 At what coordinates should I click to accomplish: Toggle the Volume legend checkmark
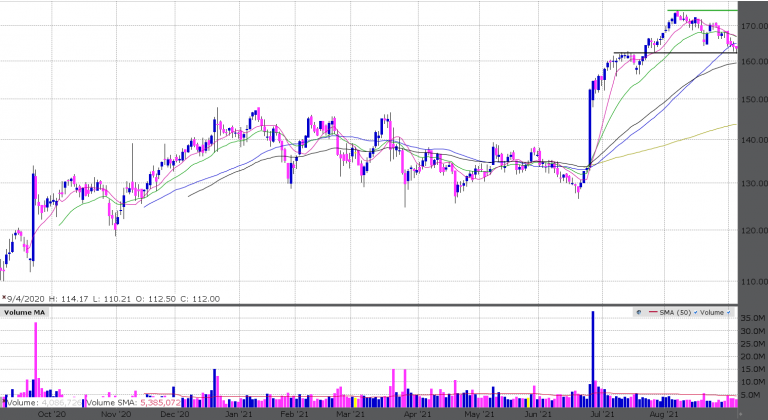coord(731,313)
